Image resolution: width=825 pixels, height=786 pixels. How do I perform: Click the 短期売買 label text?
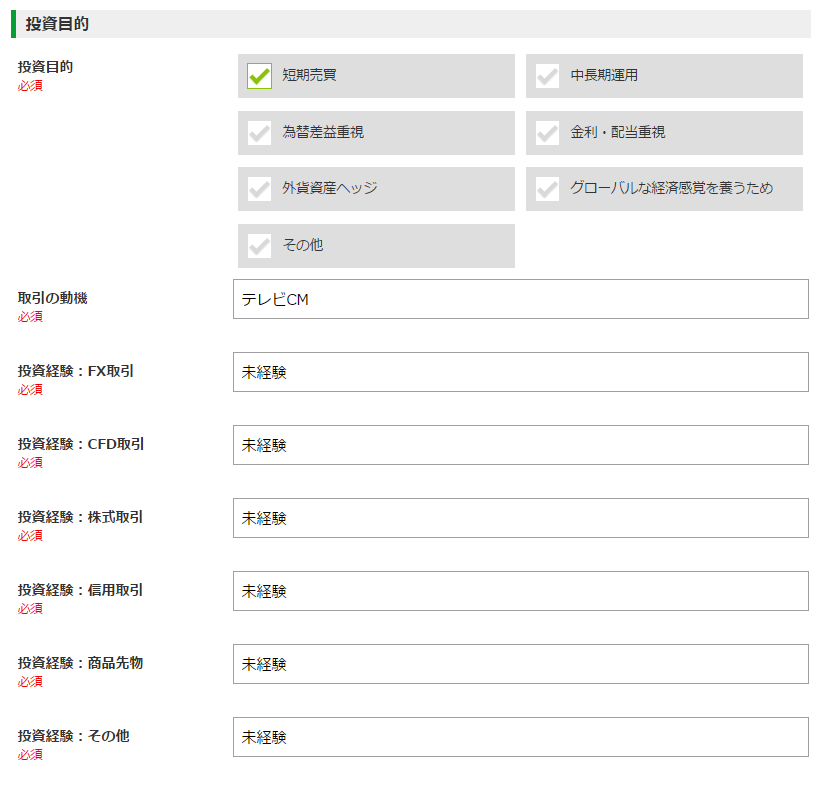tap(309, 75)
